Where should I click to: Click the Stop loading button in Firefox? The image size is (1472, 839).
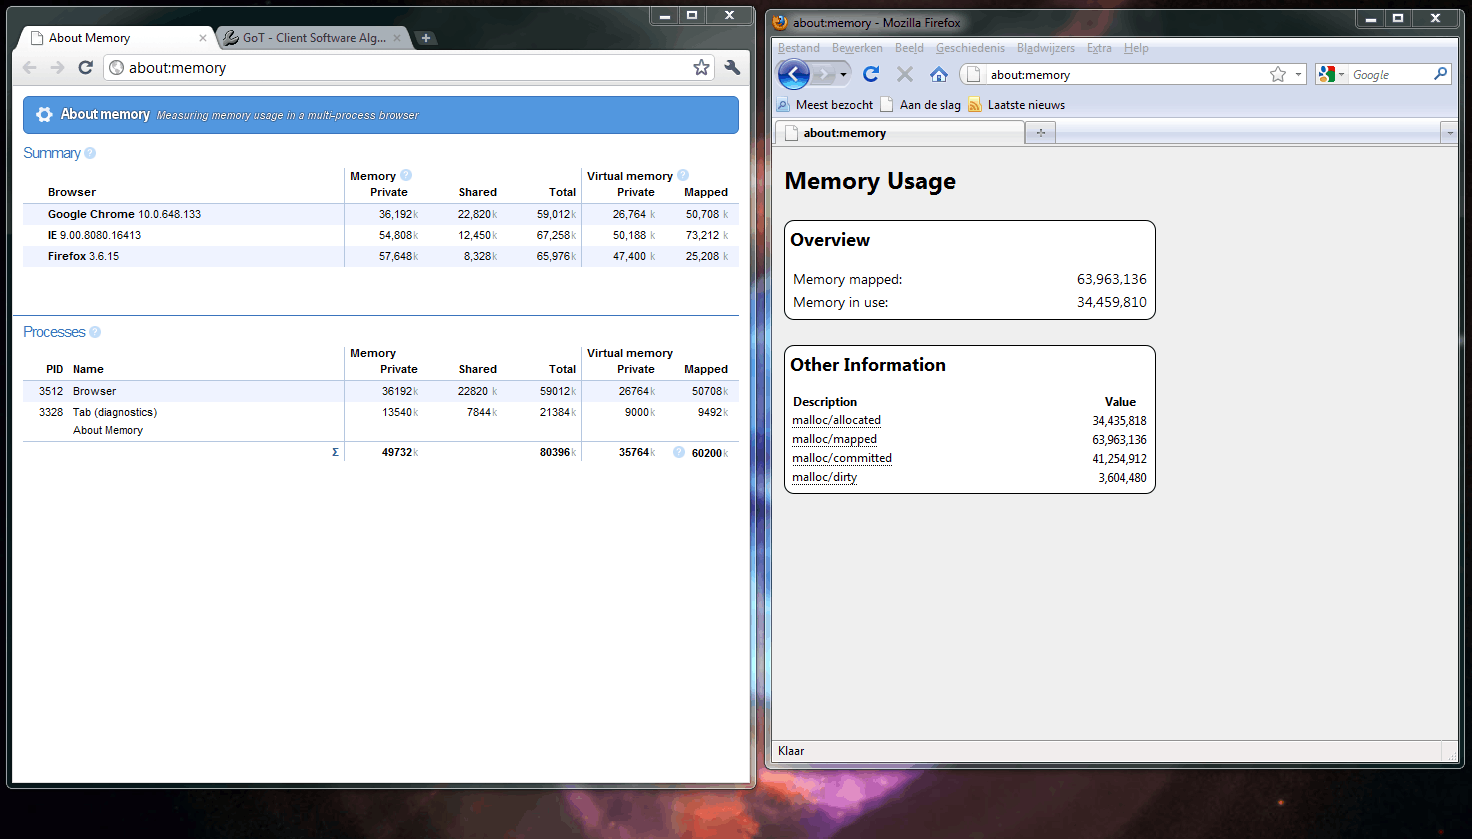(x=905, y=74)
